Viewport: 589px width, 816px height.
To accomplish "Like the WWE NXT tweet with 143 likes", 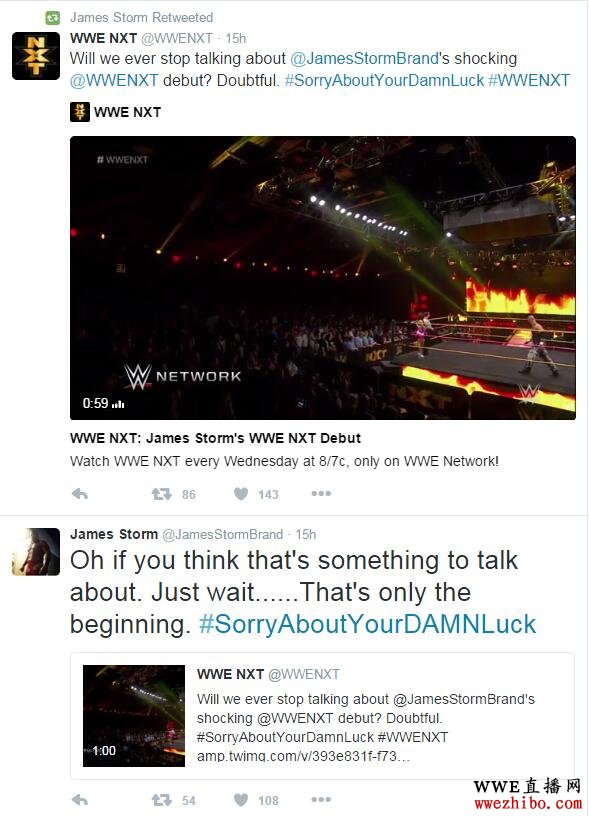I will click(x=241, y=494).
